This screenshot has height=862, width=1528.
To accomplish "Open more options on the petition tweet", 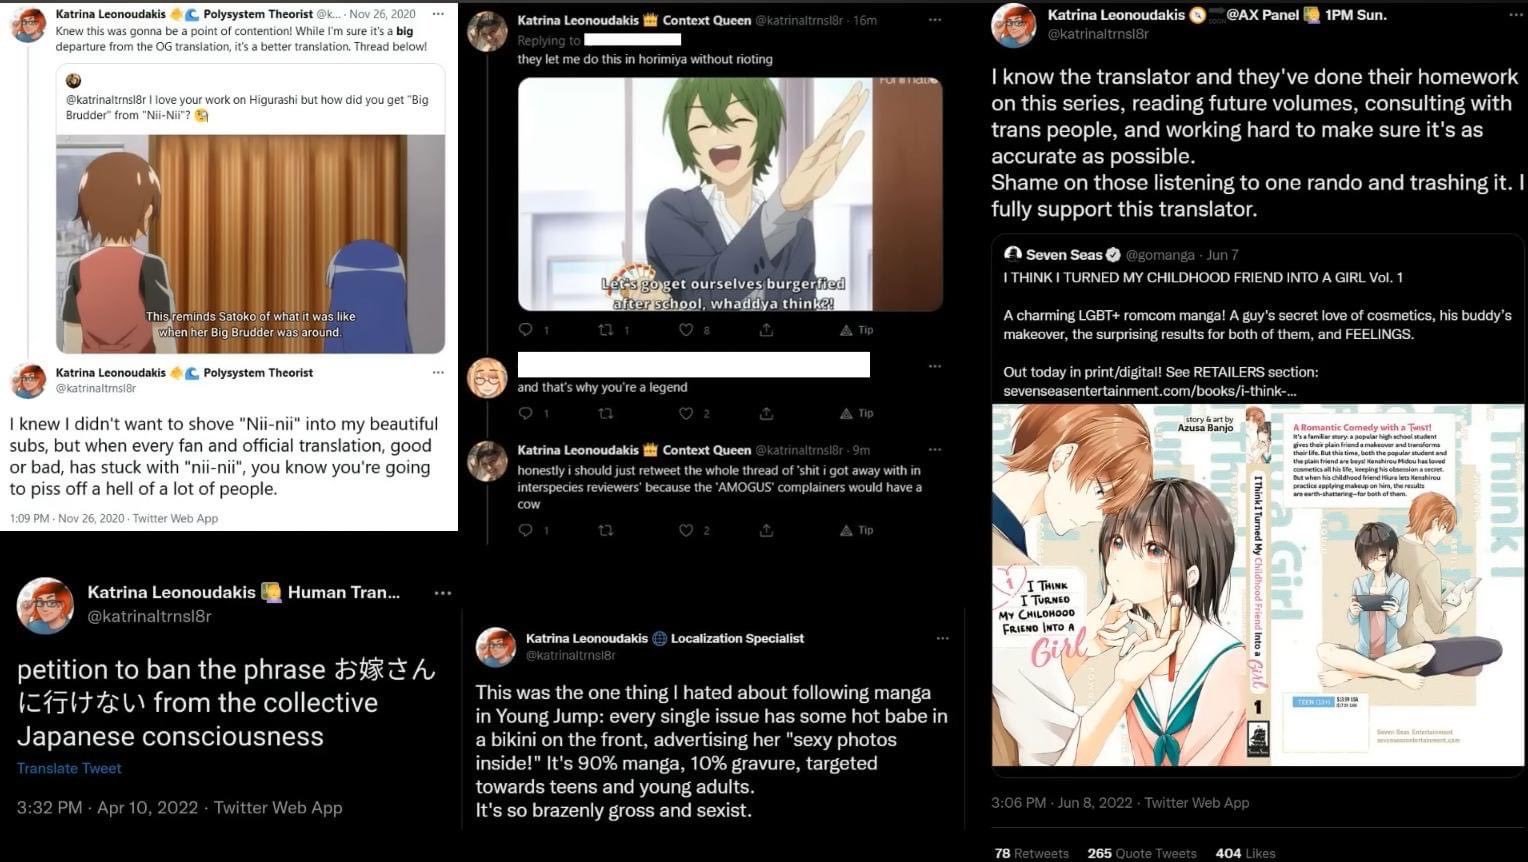I will coord(443,593).
